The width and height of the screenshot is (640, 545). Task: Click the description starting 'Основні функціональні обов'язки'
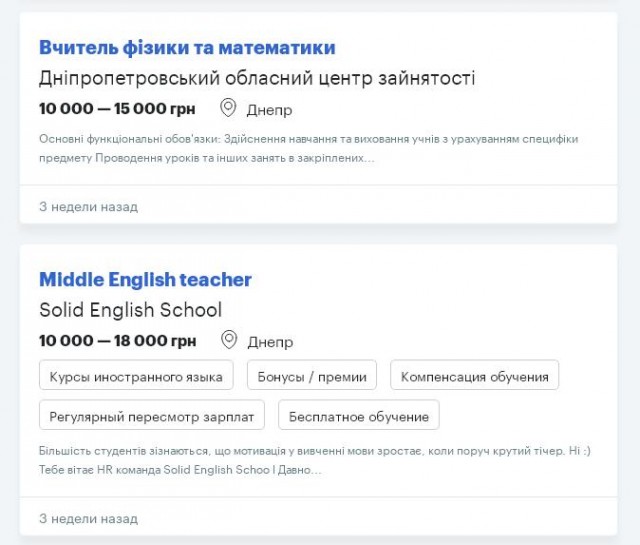click(x=309, y=149)
